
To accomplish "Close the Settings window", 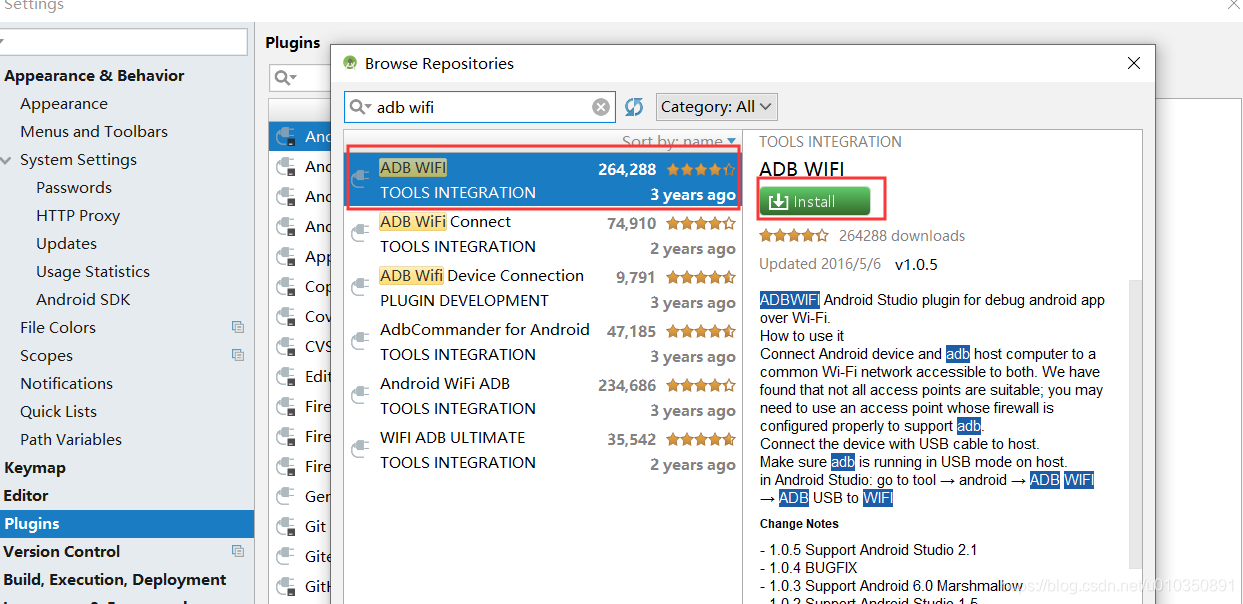I will (x=1232, y=4).
